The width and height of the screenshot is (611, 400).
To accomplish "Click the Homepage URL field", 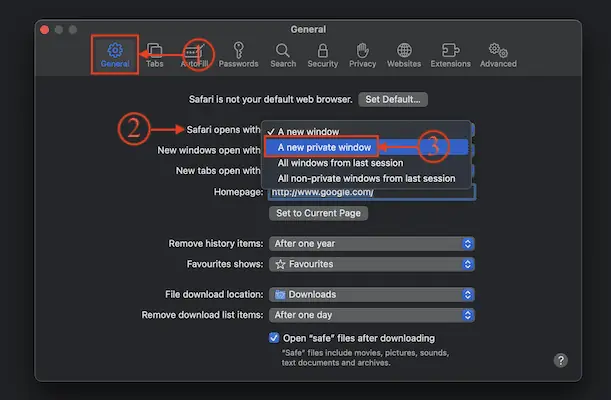I will pos(370,193).
